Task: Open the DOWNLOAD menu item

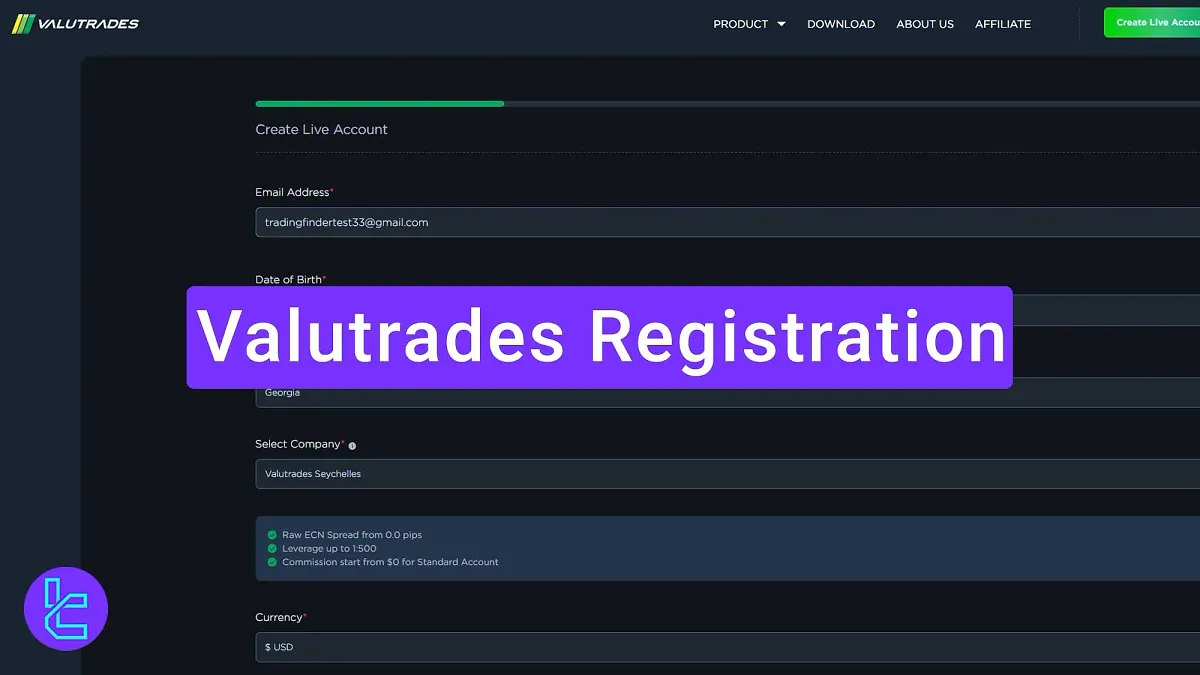Action: coord(841,23)
